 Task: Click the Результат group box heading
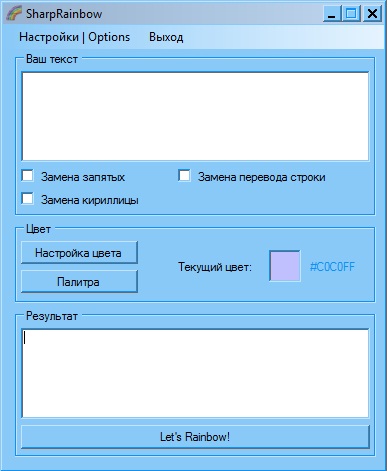52,316
